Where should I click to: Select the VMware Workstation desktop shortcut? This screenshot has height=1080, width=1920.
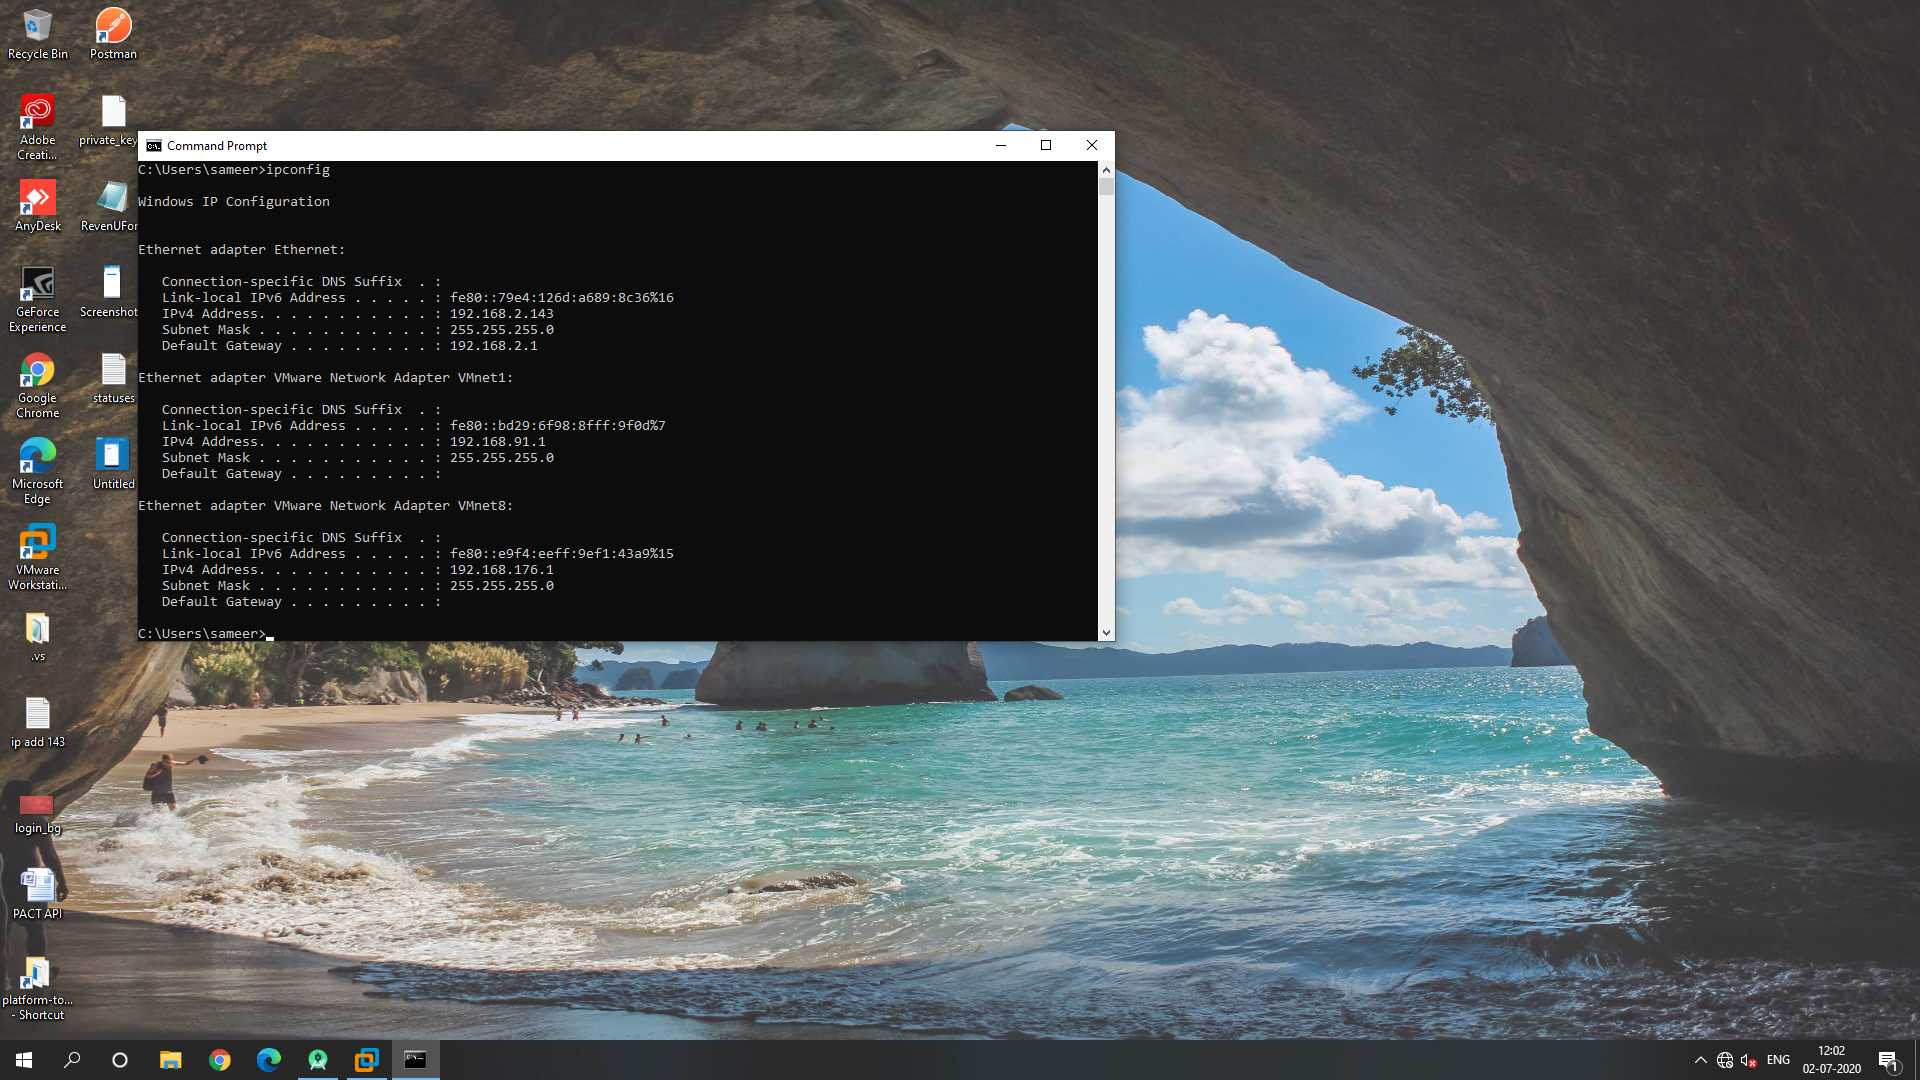pyautogui.click(x=37, y=557)
